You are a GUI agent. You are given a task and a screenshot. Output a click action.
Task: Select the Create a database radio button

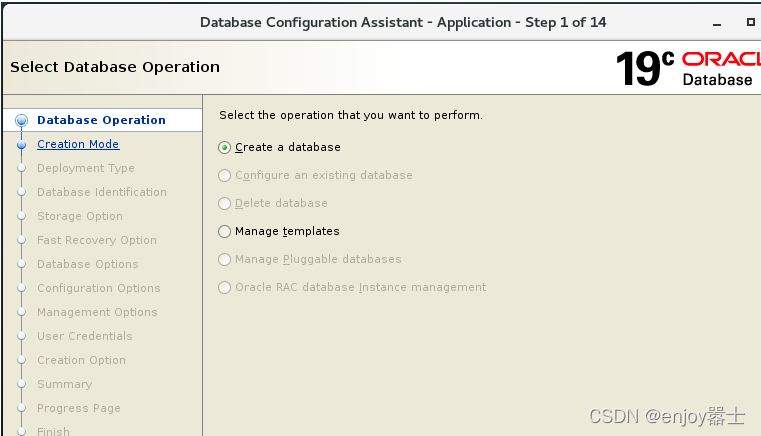click(224, 147)
